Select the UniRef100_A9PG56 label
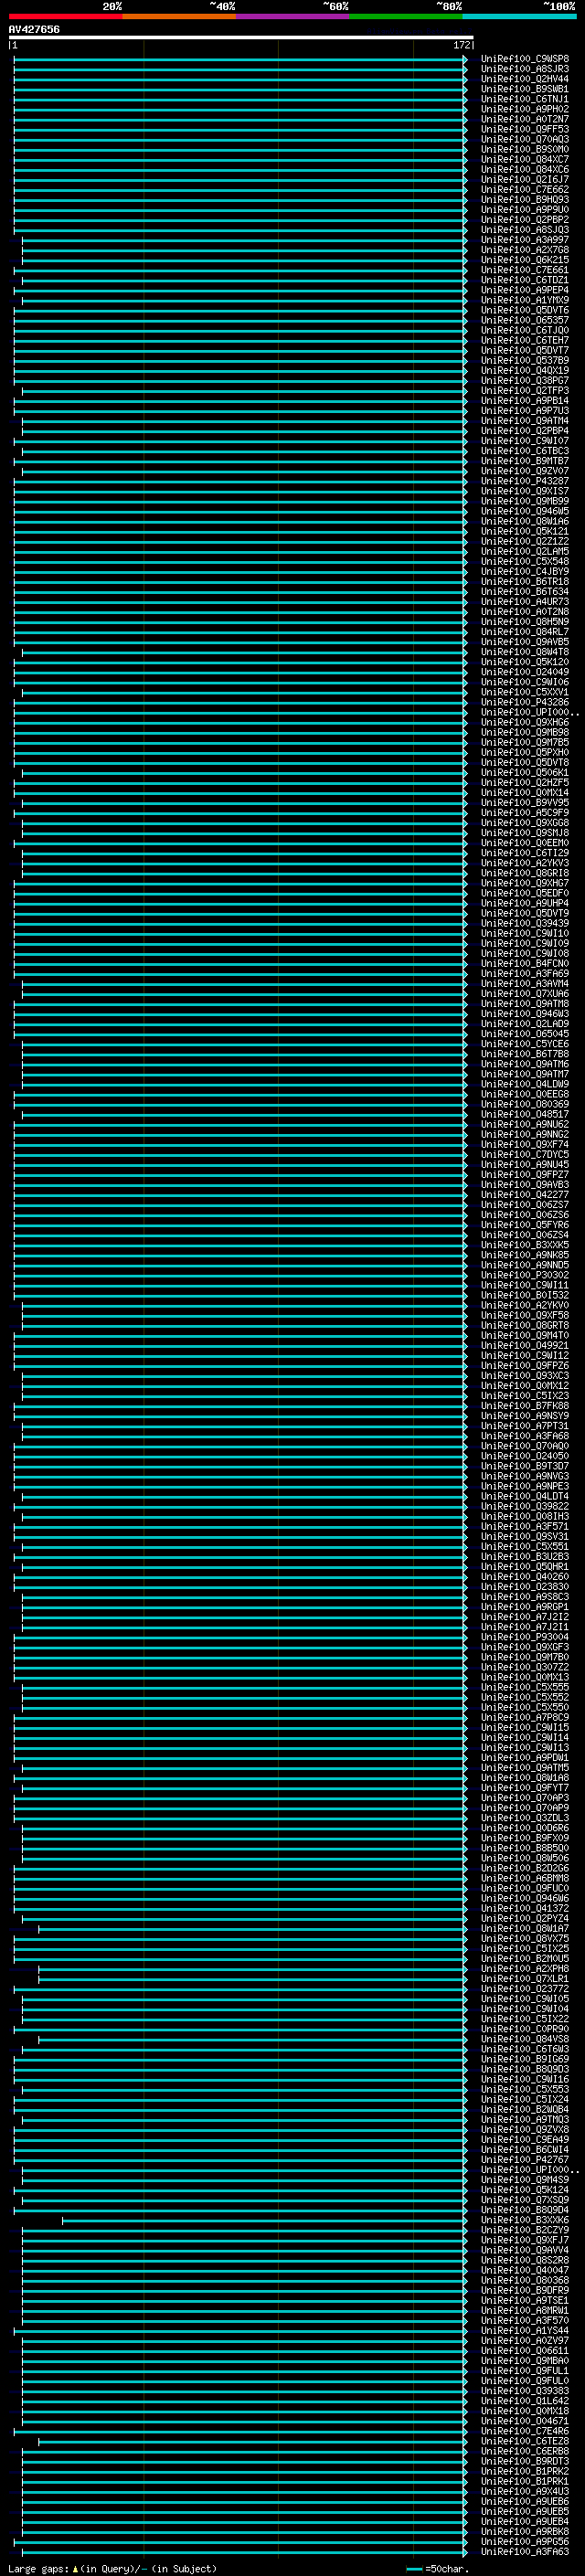 pyautogui.click(x=525, y=2541)
